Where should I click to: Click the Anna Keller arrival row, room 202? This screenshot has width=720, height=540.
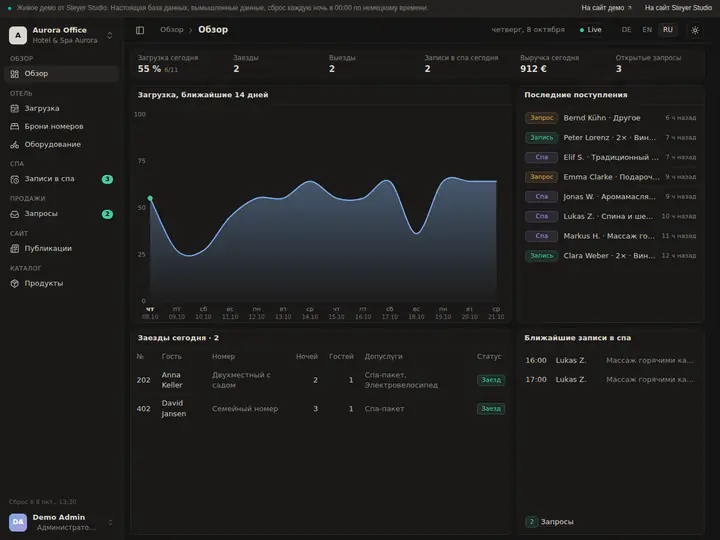tap(321, 380)
